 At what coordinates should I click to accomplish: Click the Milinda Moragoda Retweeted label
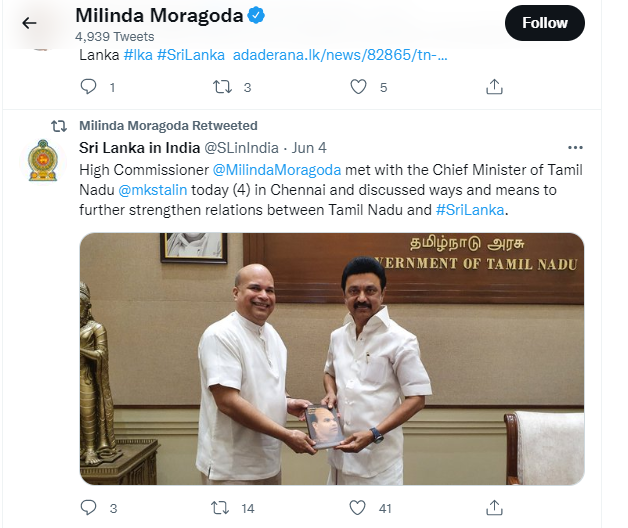click(x=168, y=126)
